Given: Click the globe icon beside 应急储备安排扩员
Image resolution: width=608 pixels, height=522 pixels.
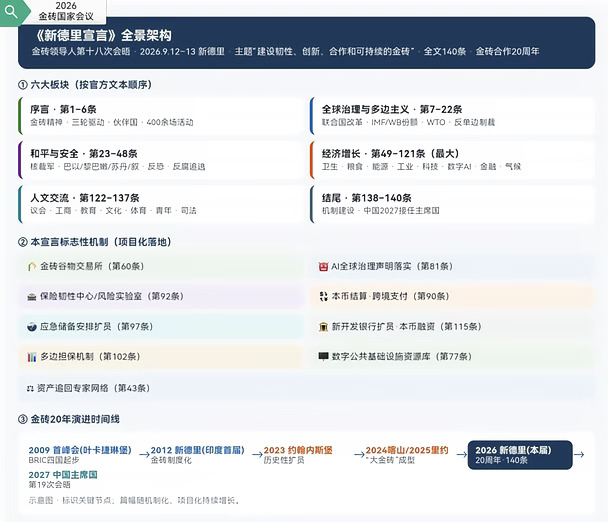Looking at the screenshot, I should point(32,327).
